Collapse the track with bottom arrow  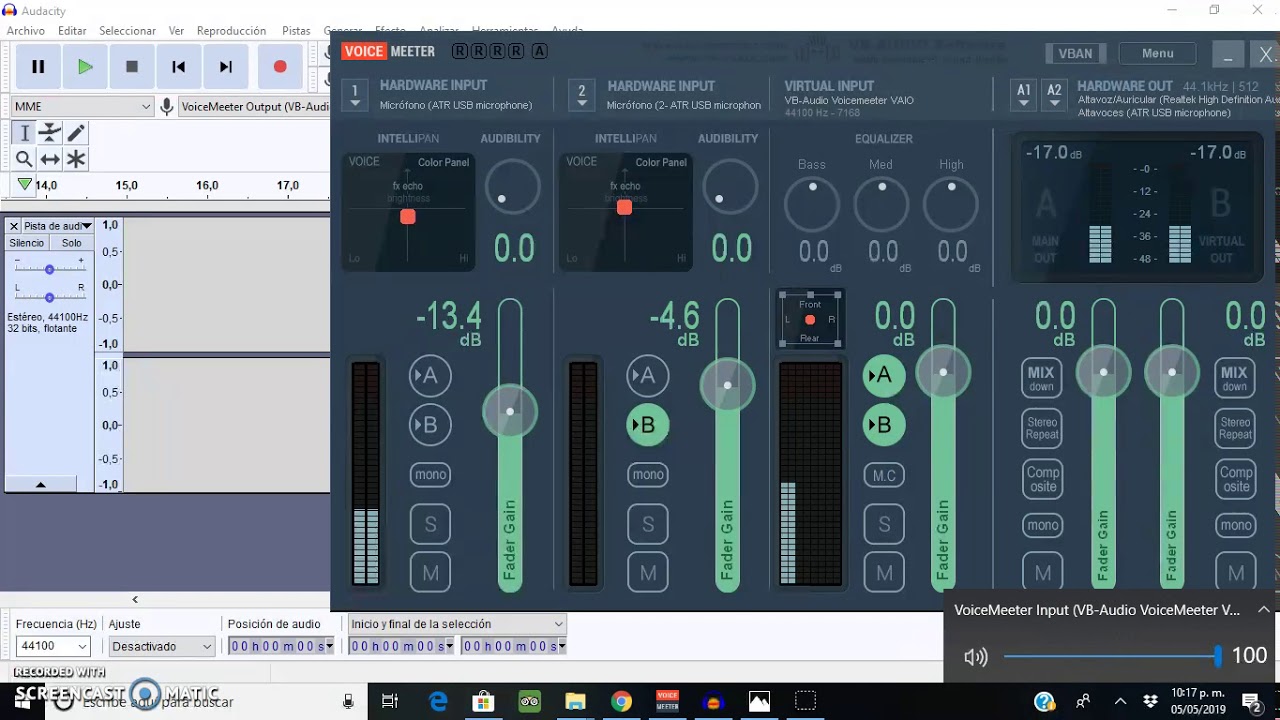[x=41, y=485]
